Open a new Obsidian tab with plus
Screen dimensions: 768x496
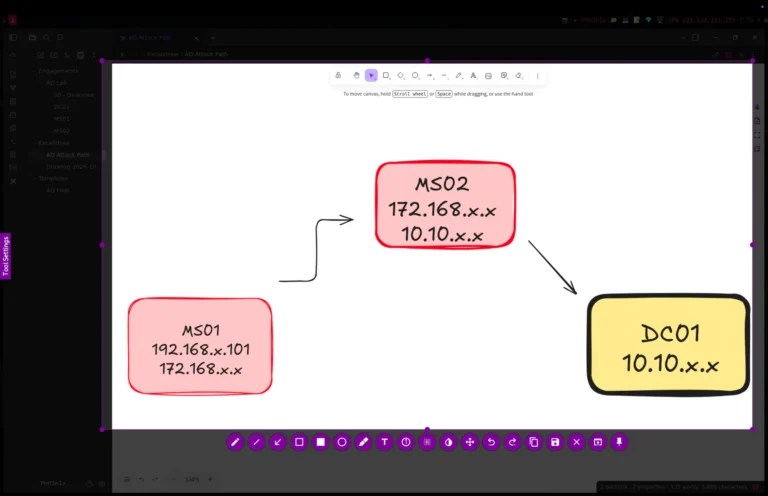click(213, 38)
